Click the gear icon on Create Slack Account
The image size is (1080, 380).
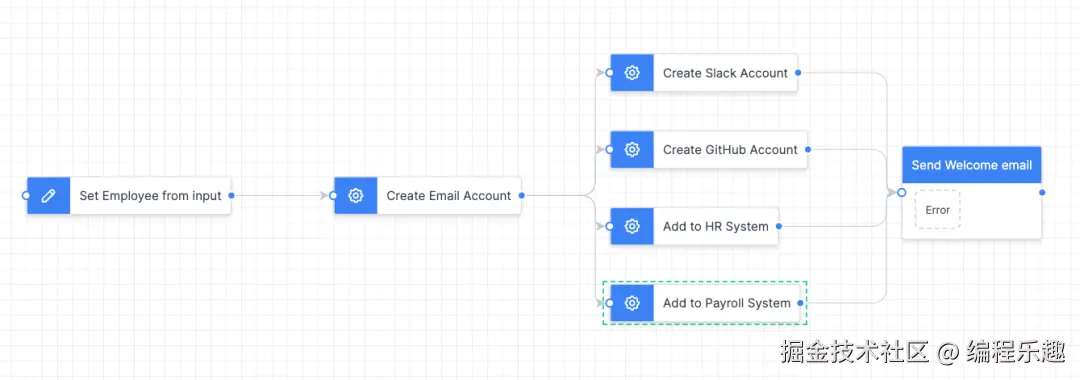pos(632,73)
